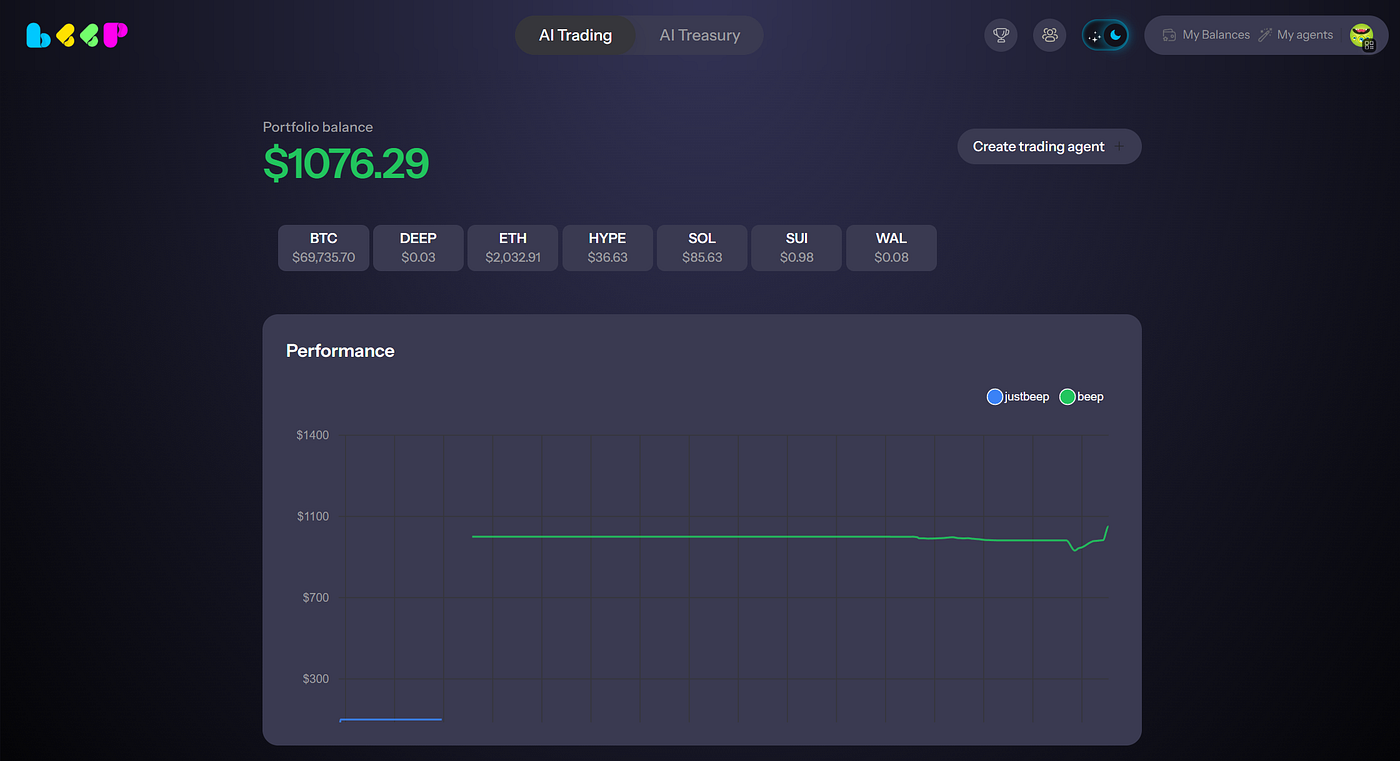
Task: Click the magic wand icon beside My agents
Action: click(1265, 35)
